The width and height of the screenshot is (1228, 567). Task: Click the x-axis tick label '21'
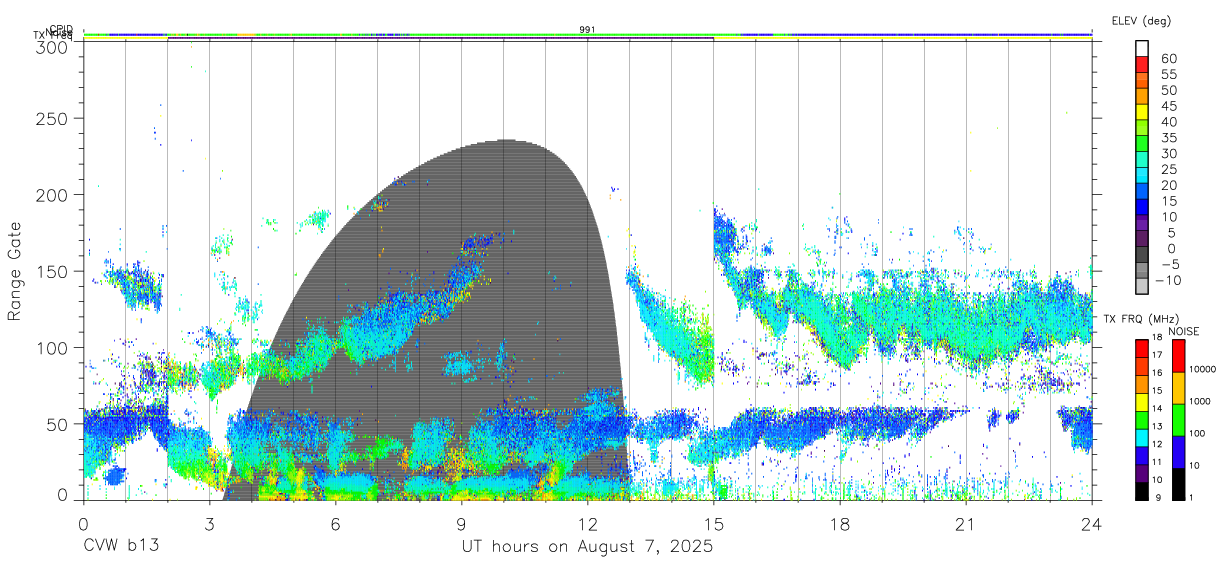[966, 524]
